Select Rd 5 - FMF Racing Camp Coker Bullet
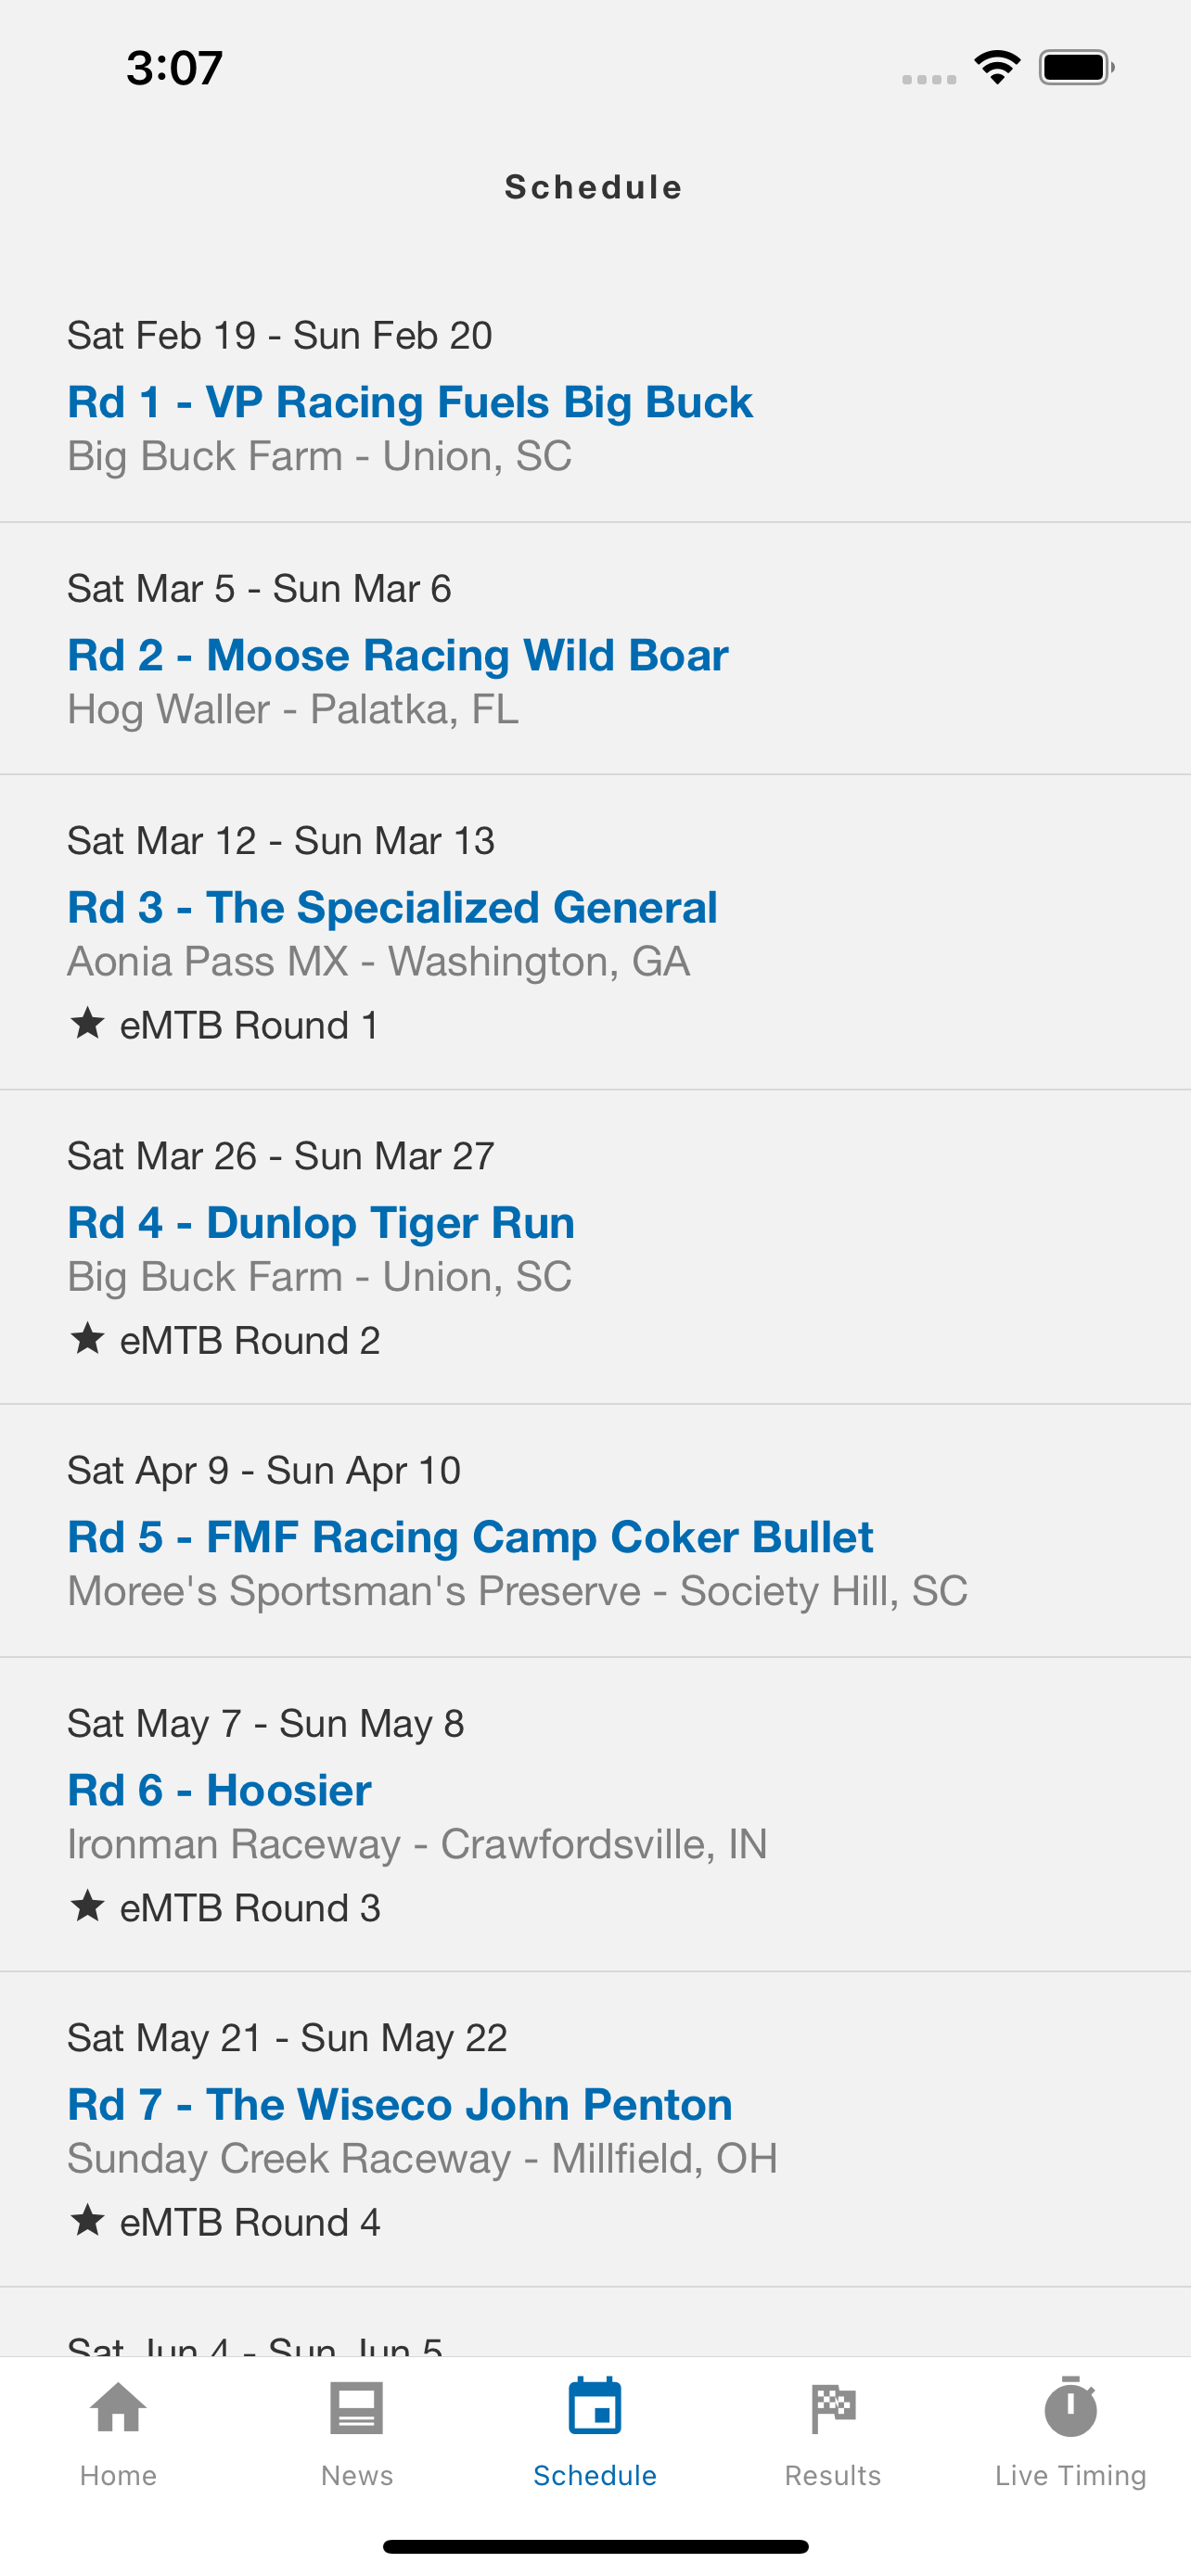This screenshot has height=2576, width=1191. click(x=470, y=1537)
